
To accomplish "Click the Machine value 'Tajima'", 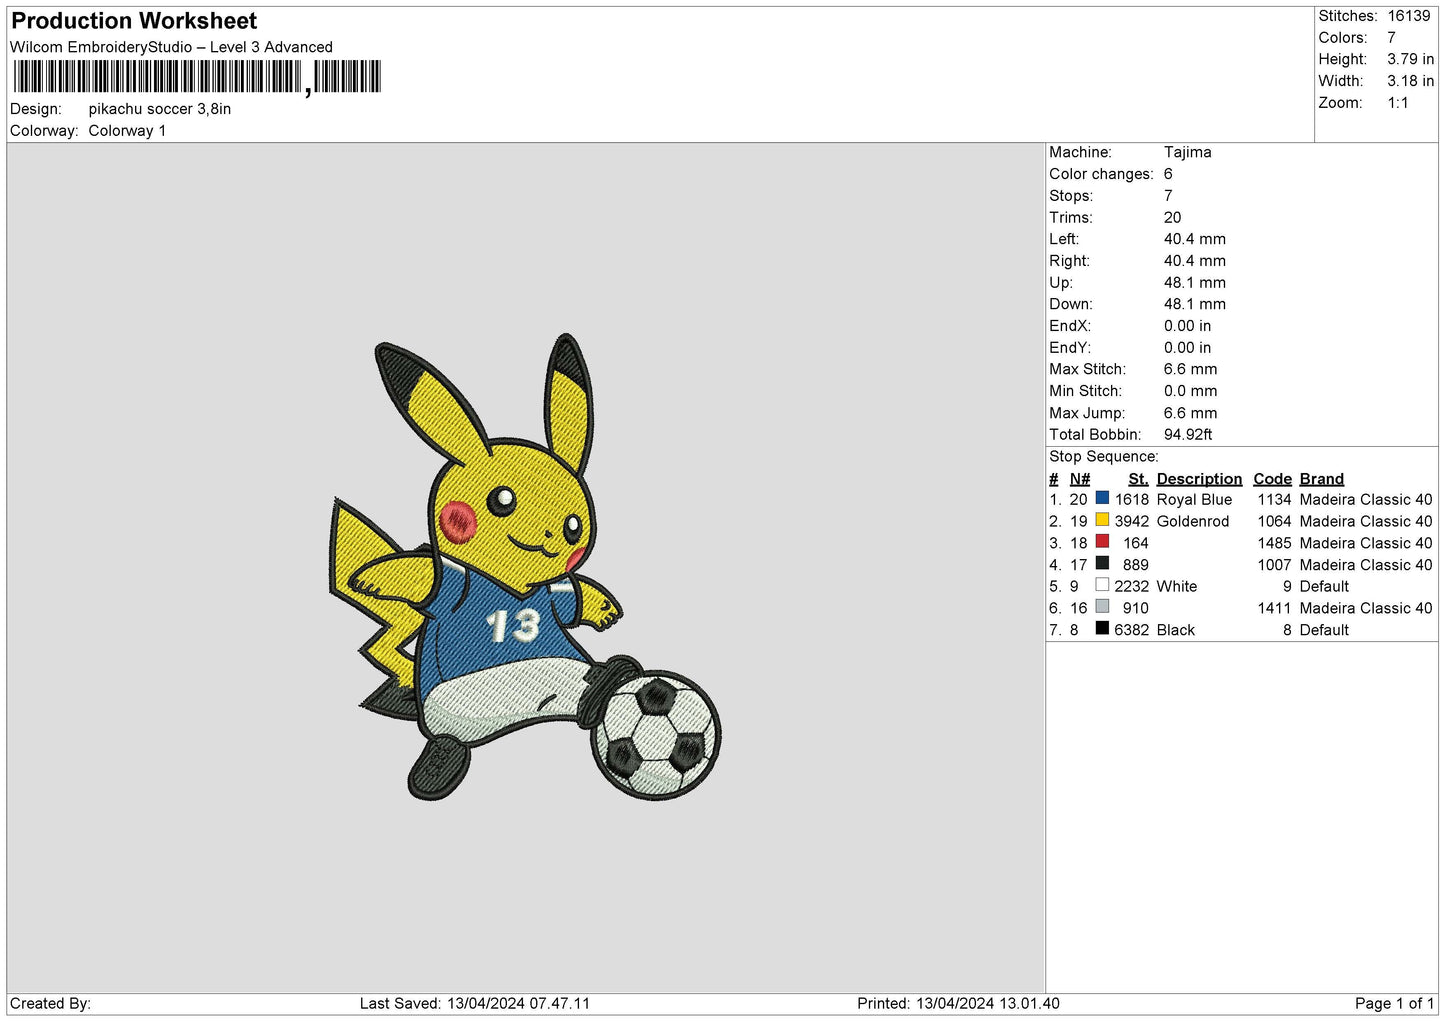I will (1187, 152).
